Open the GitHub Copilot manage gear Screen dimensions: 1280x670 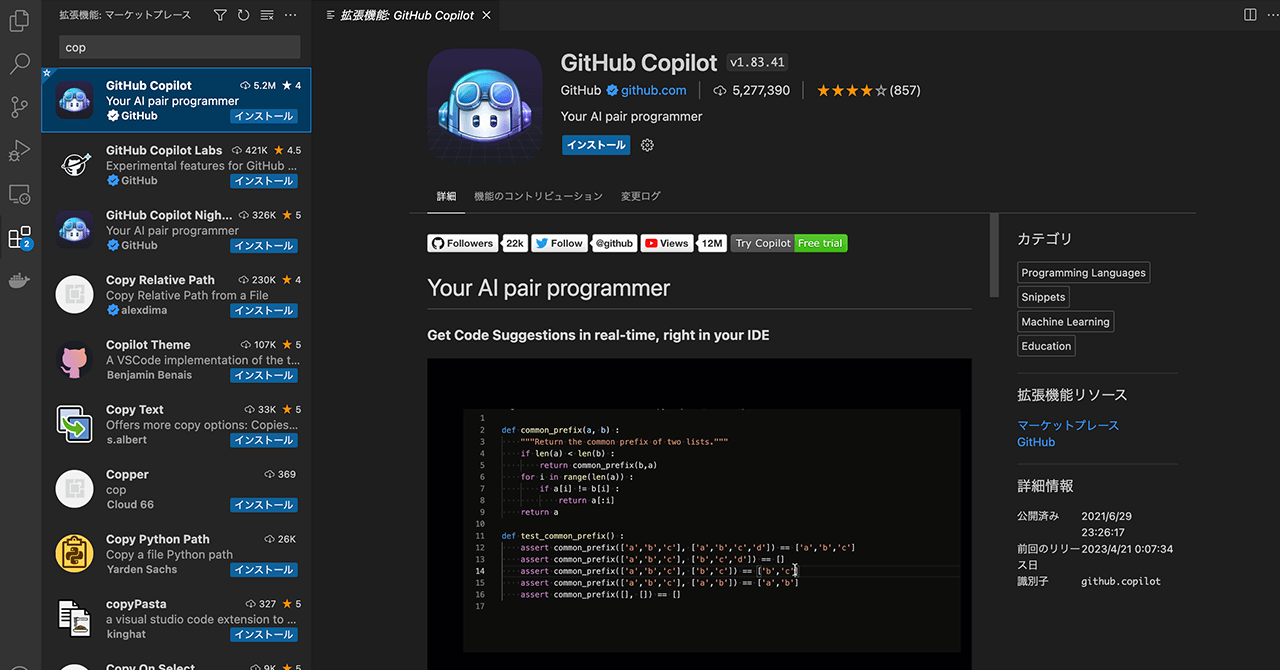pos(647,145)
